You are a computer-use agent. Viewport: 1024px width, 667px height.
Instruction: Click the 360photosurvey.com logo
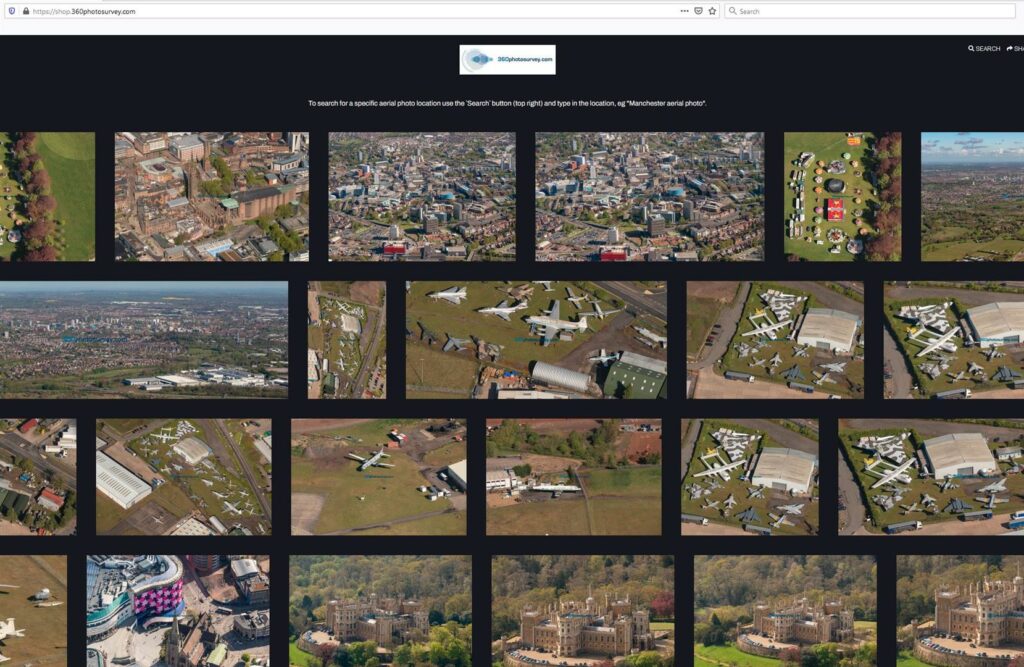[x=507, y=59]
